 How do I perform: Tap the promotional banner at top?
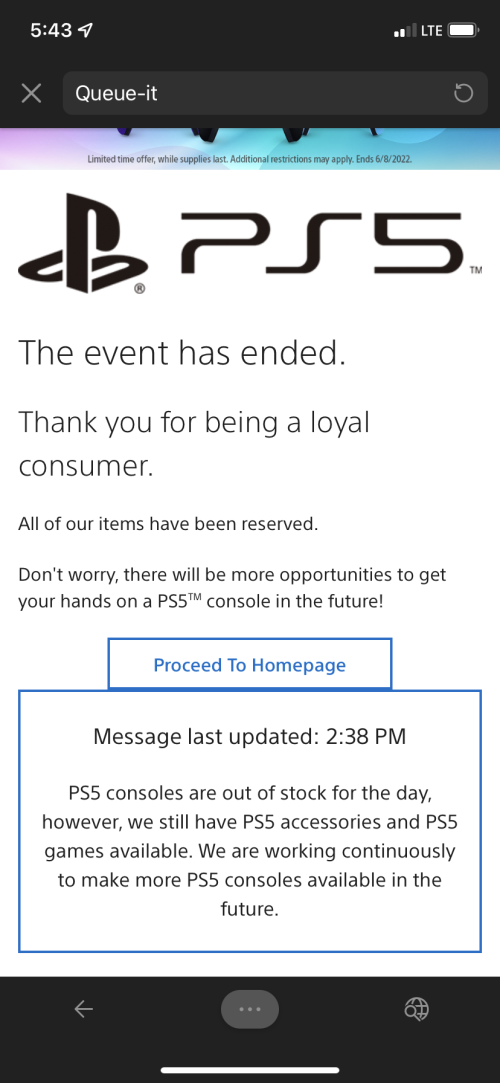pyautogui.click(x=250, y=148)
